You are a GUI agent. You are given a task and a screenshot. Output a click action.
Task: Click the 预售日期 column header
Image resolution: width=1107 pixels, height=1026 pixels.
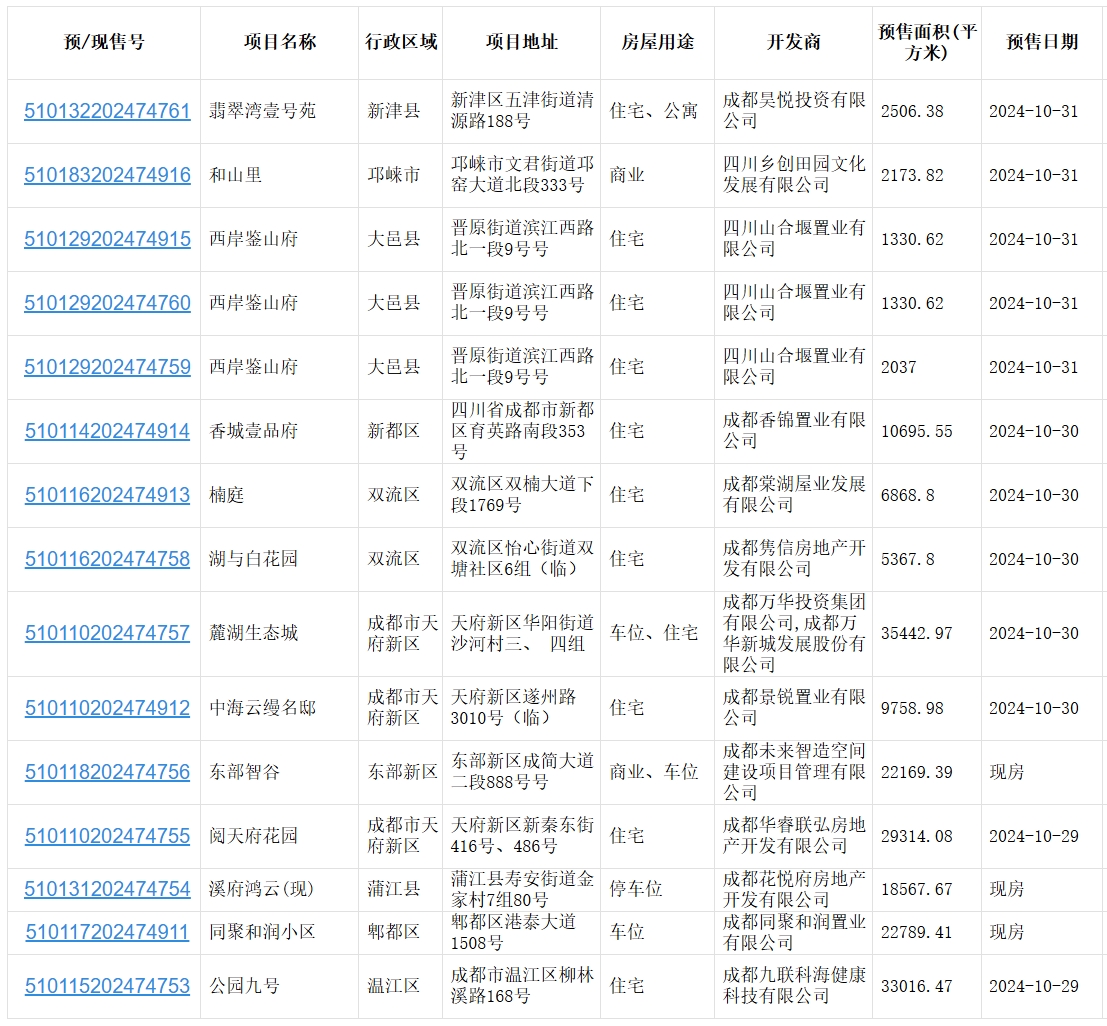(1042, 42)
